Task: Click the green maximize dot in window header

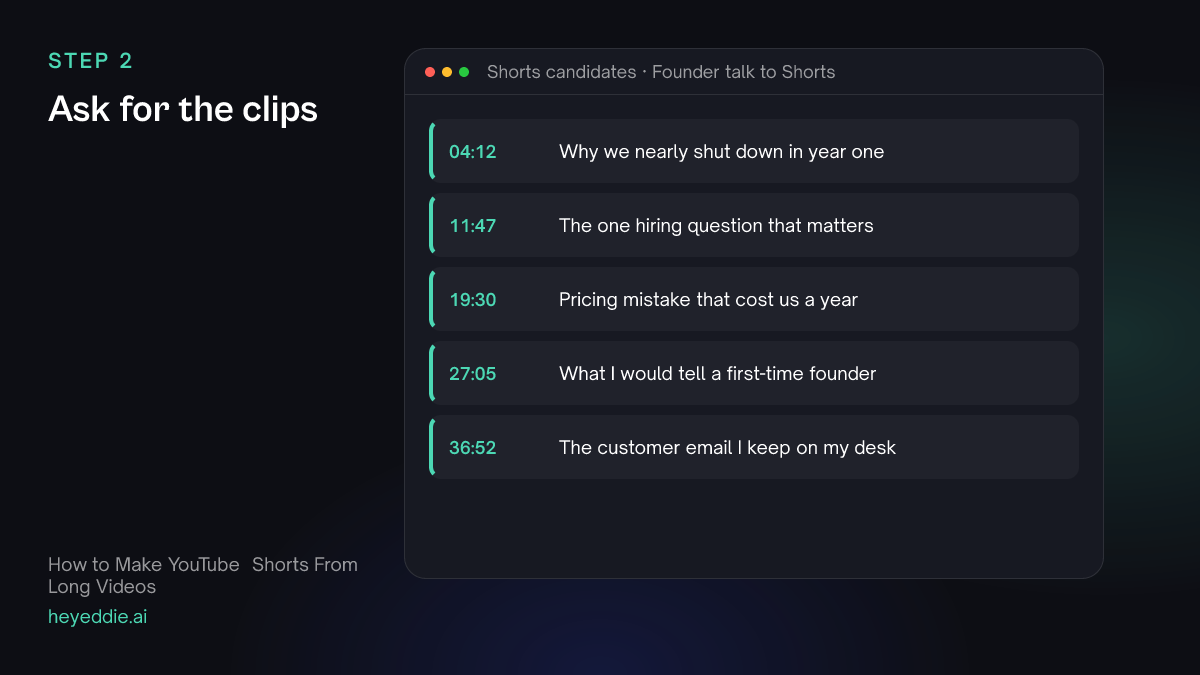Action: pyautogui.click(x=464, y=72)
